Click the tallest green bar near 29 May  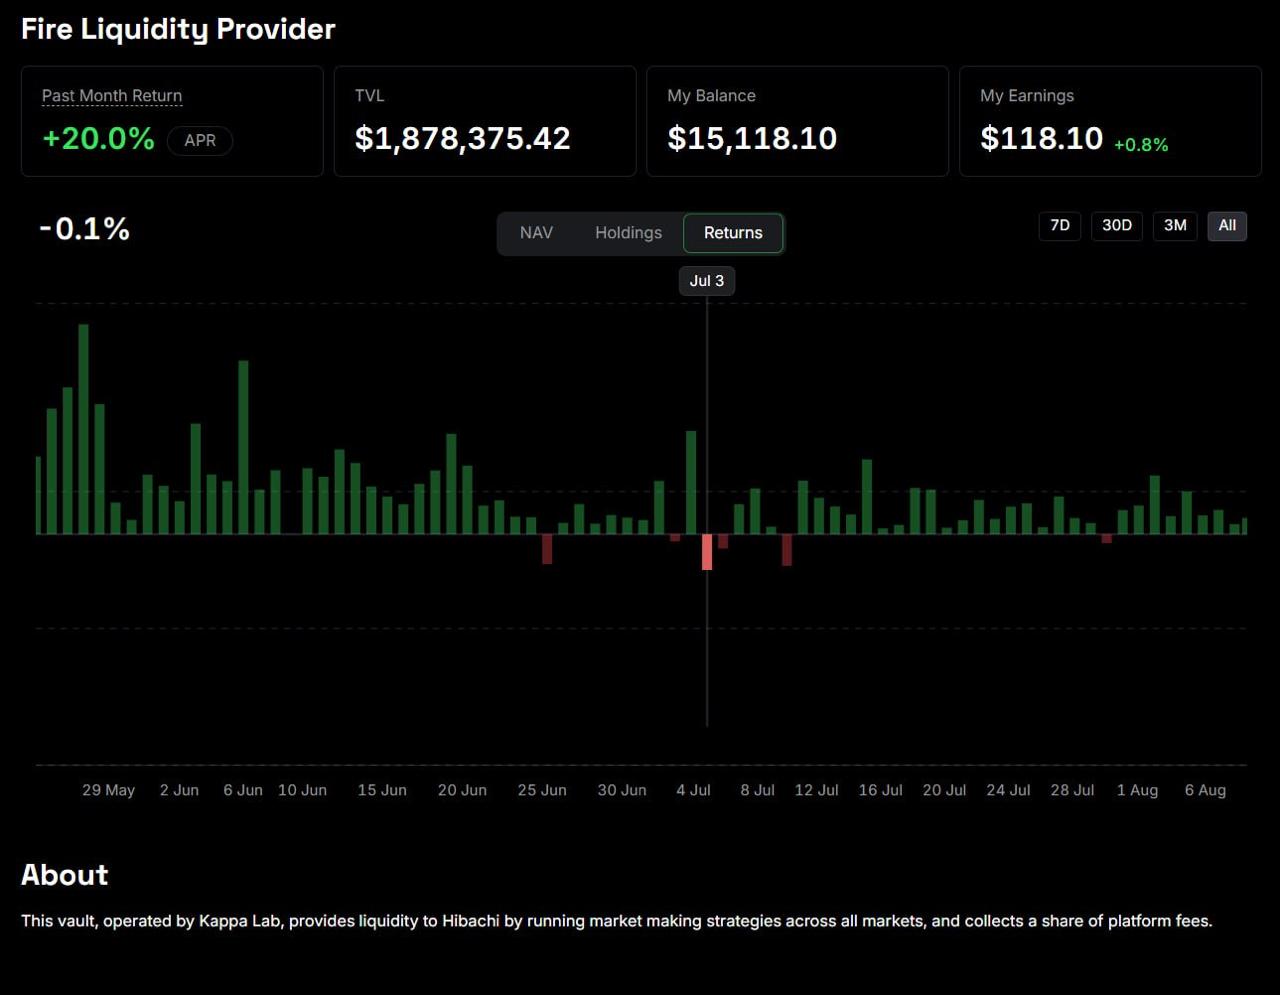click(84, 429)
